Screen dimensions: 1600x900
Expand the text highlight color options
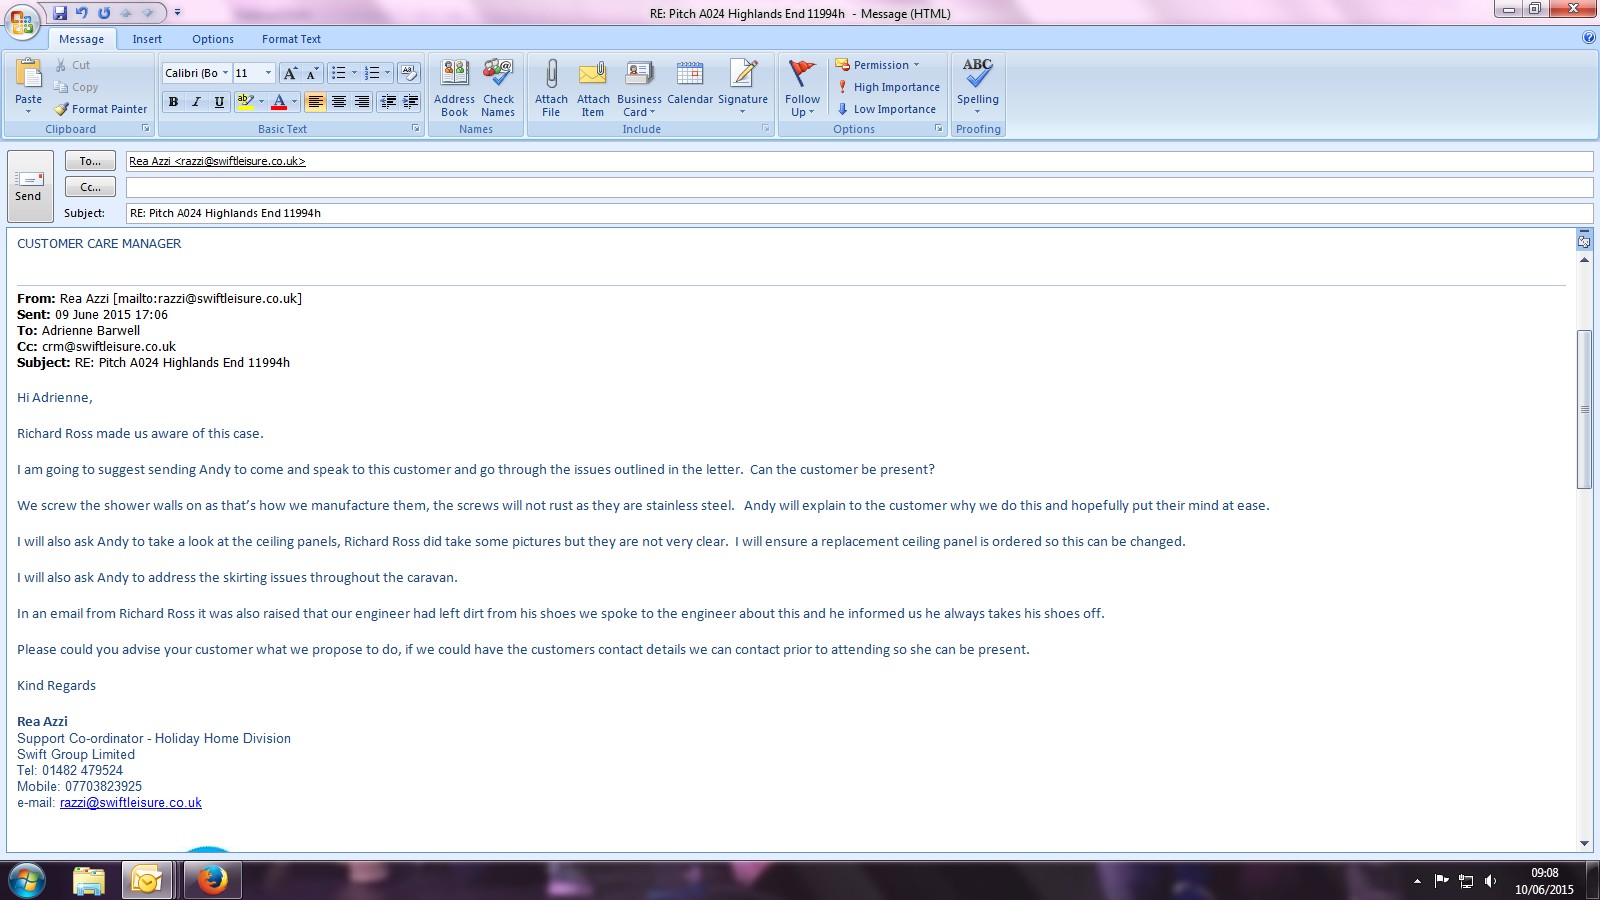(262, 102)
